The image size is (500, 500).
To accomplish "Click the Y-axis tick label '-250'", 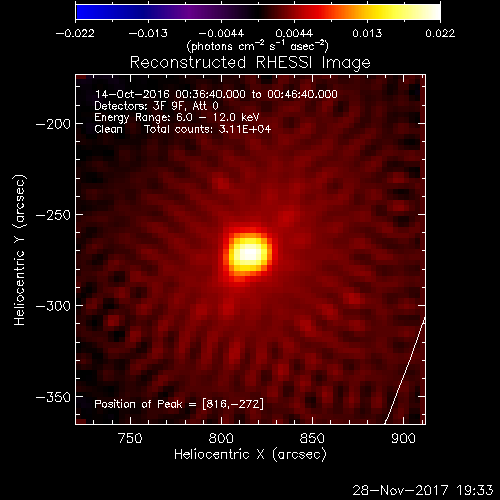I will tap(53, 215).
